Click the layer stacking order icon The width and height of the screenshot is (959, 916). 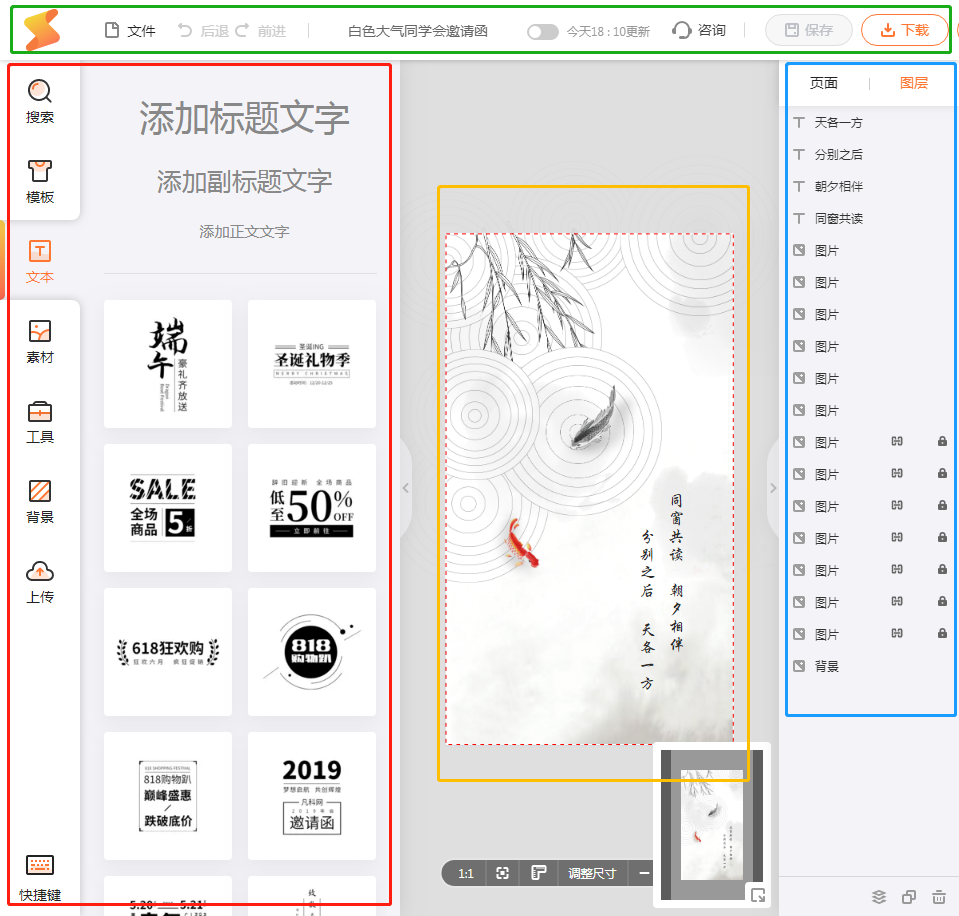point(878,897)
